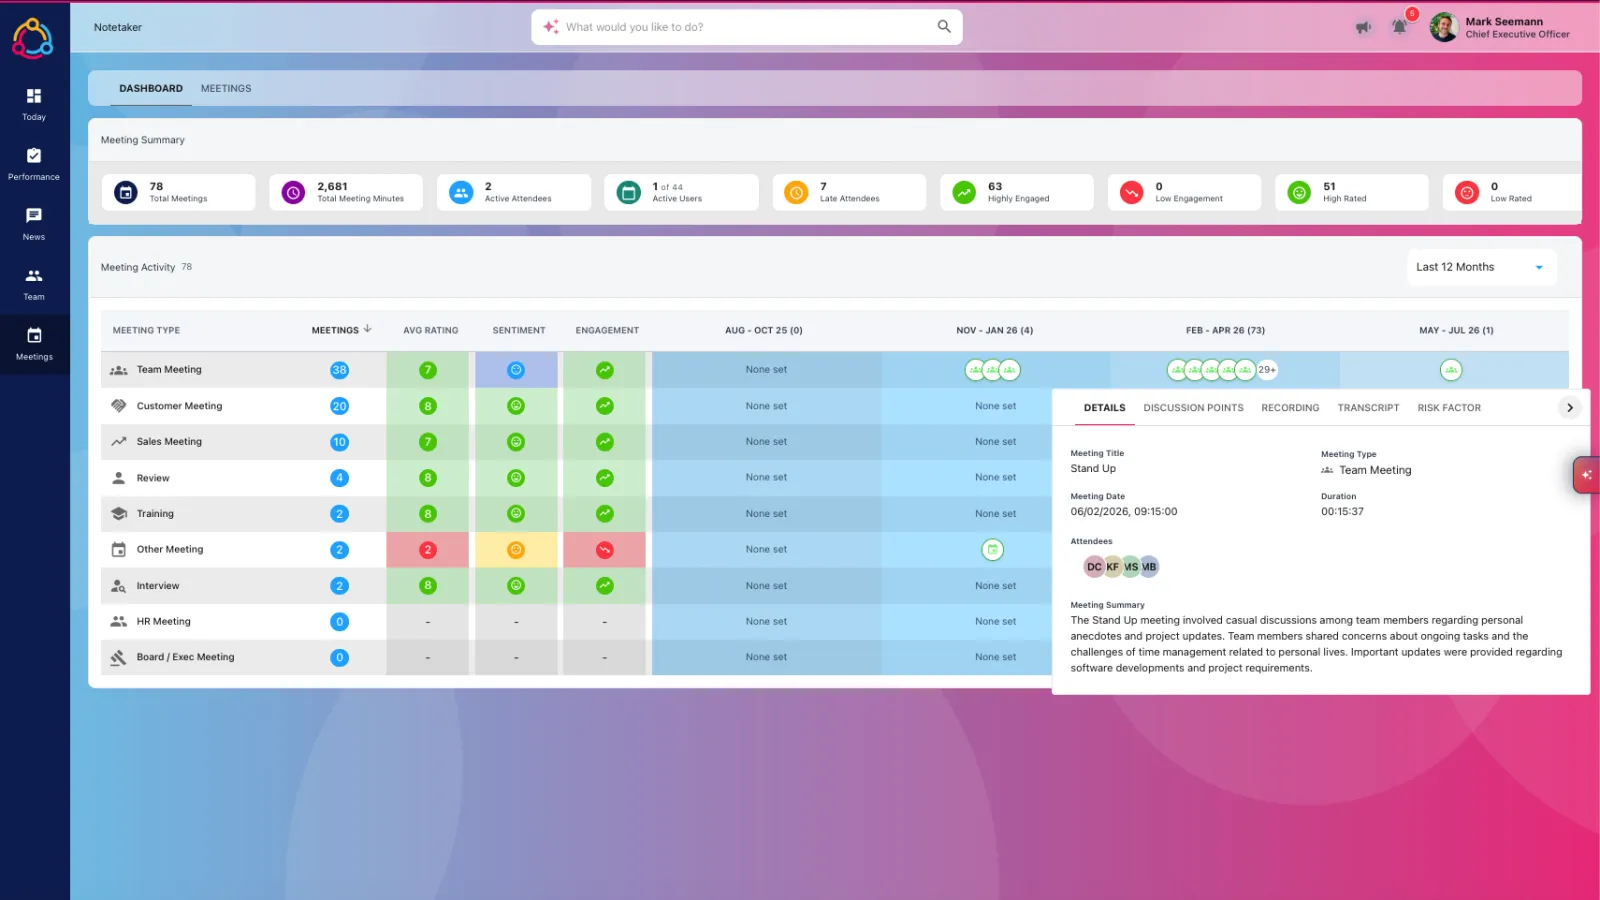Click the Late Attendees clock icon
This screenshot has height=900, width=1600.
tap(796, 192)
